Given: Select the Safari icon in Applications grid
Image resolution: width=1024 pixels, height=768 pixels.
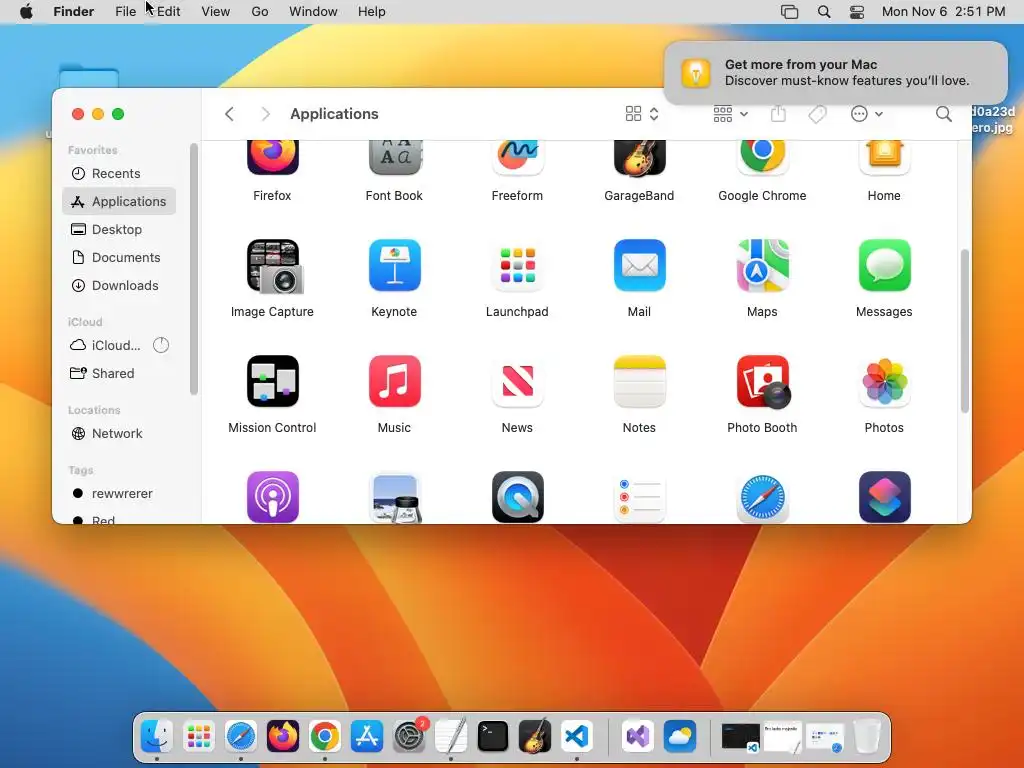Looking at the screenshot, I should click(x=762, y=498).
